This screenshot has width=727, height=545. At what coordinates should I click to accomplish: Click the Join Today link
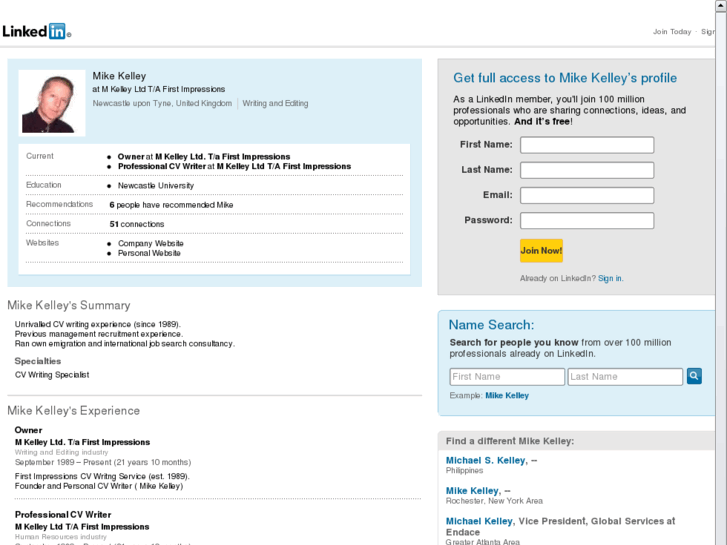(x=672, y=32)
